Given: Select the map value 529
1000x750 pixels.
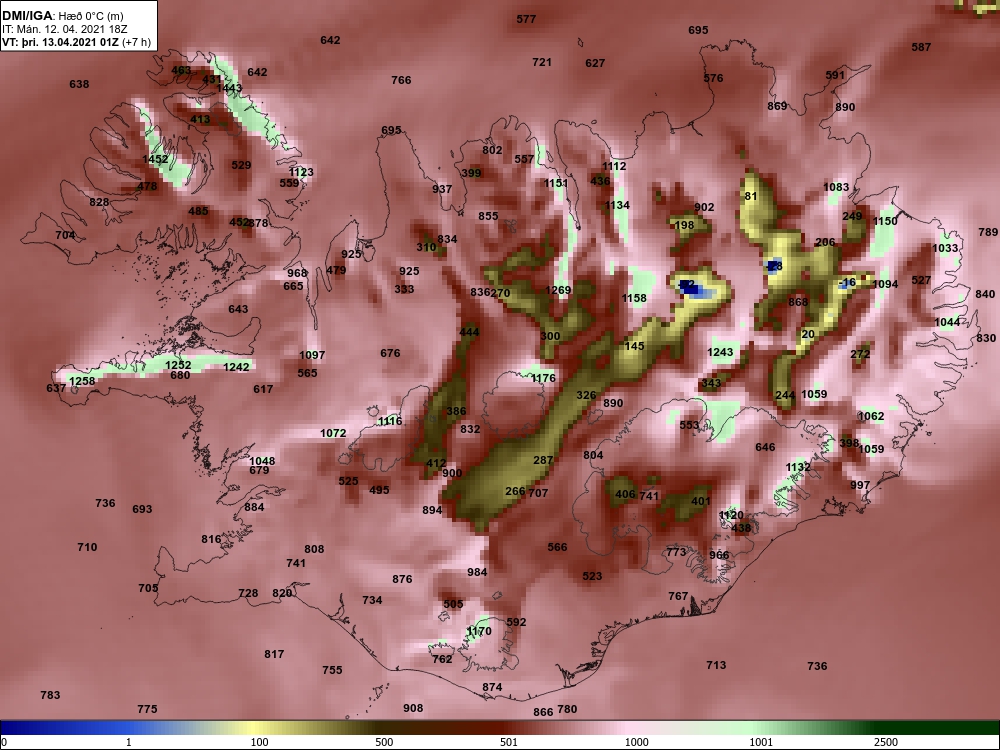Looking at the screenshot, I should pyautogui.click(x=241, y=165).
